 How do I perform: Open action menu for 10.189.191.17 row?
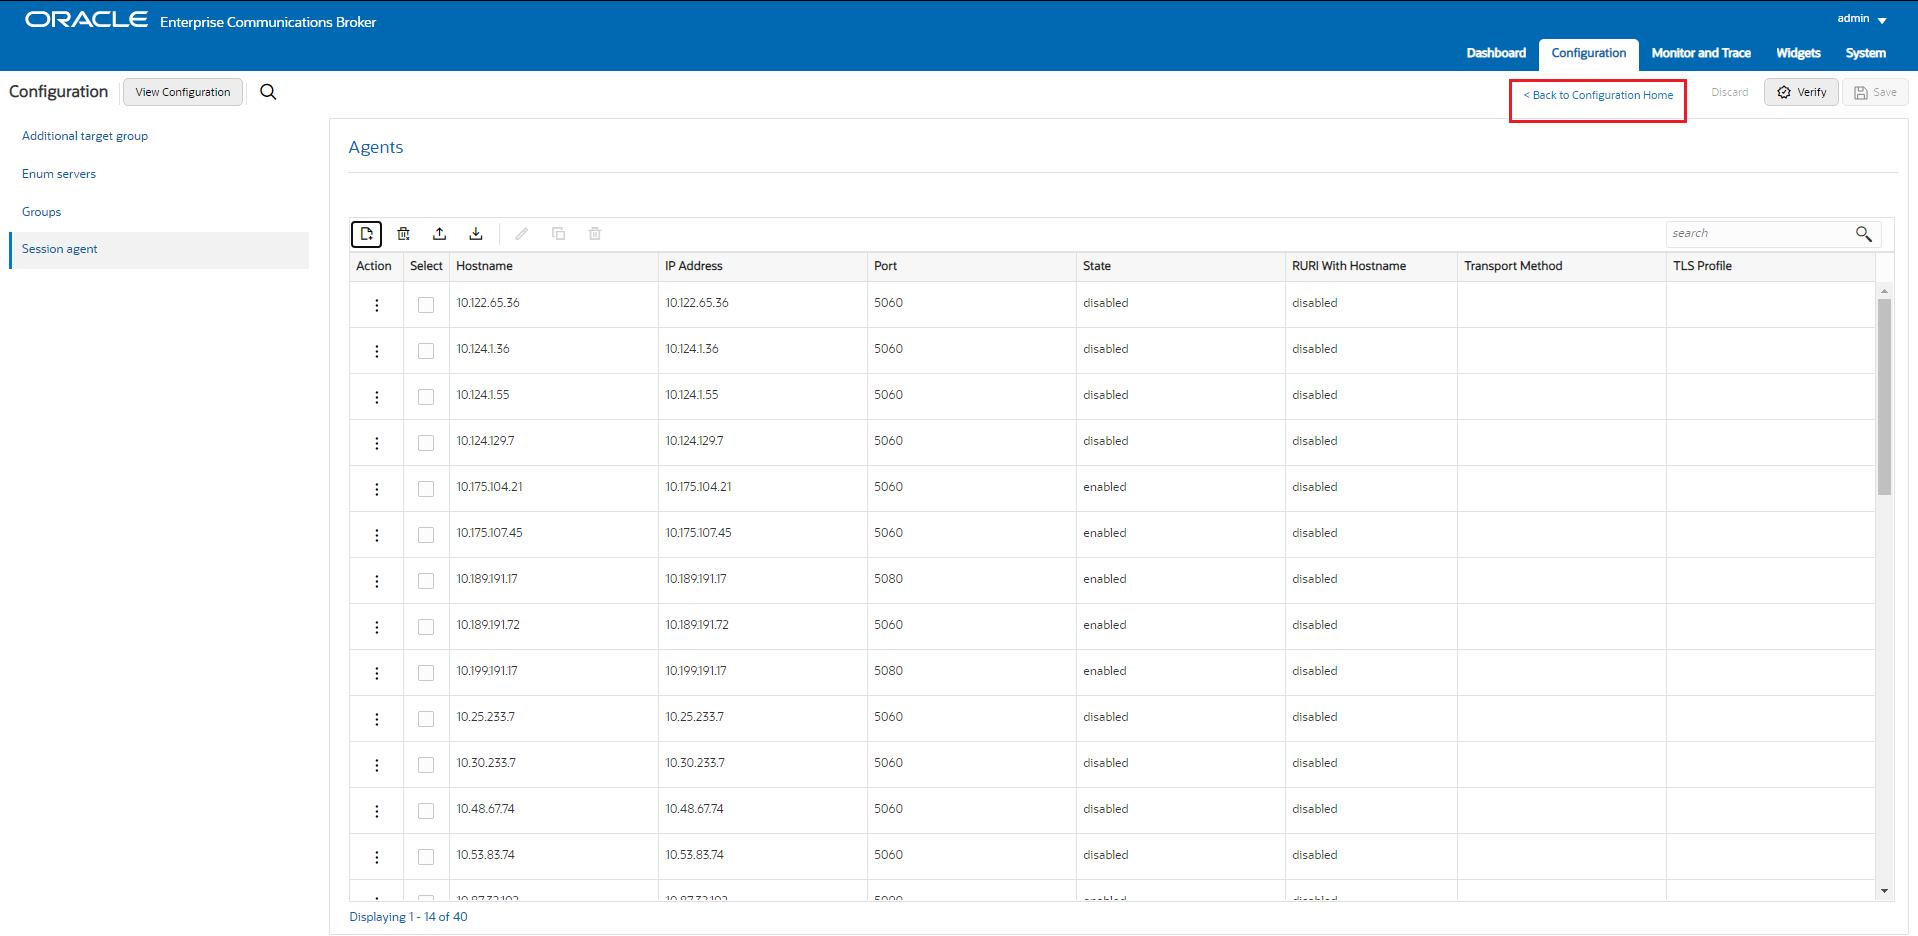point(377,581)
